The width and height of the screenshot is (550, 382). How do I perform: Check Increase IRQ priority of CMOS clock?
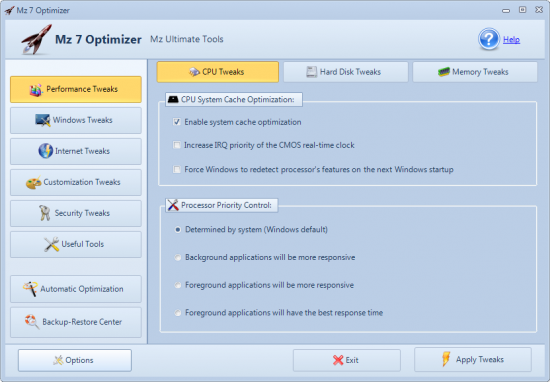pyautogui.click(x=177, y=145)
